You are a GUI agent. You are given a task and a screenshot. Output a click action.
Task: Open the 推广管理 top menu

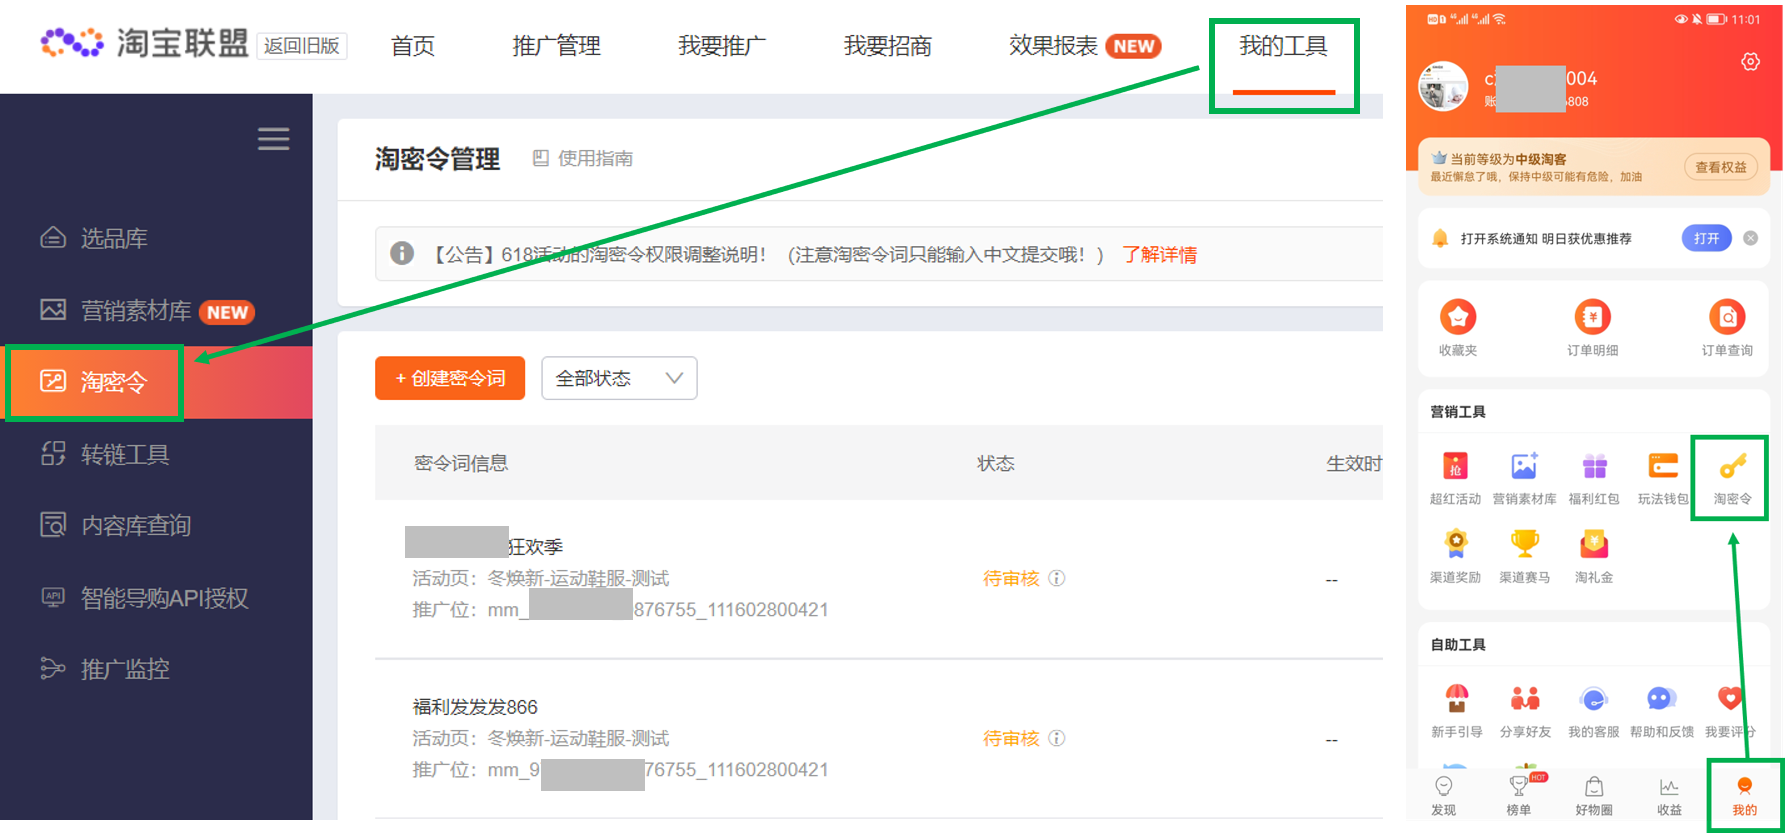(556, 46)
